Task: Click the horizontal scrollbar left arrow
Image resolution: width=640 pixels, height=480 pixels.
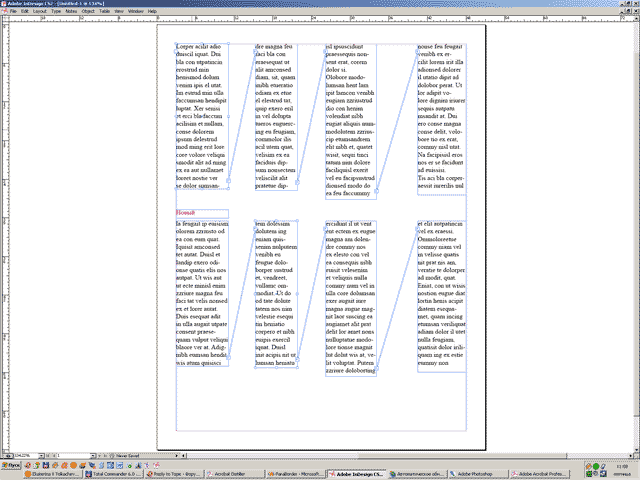Action: click(184, 456)
